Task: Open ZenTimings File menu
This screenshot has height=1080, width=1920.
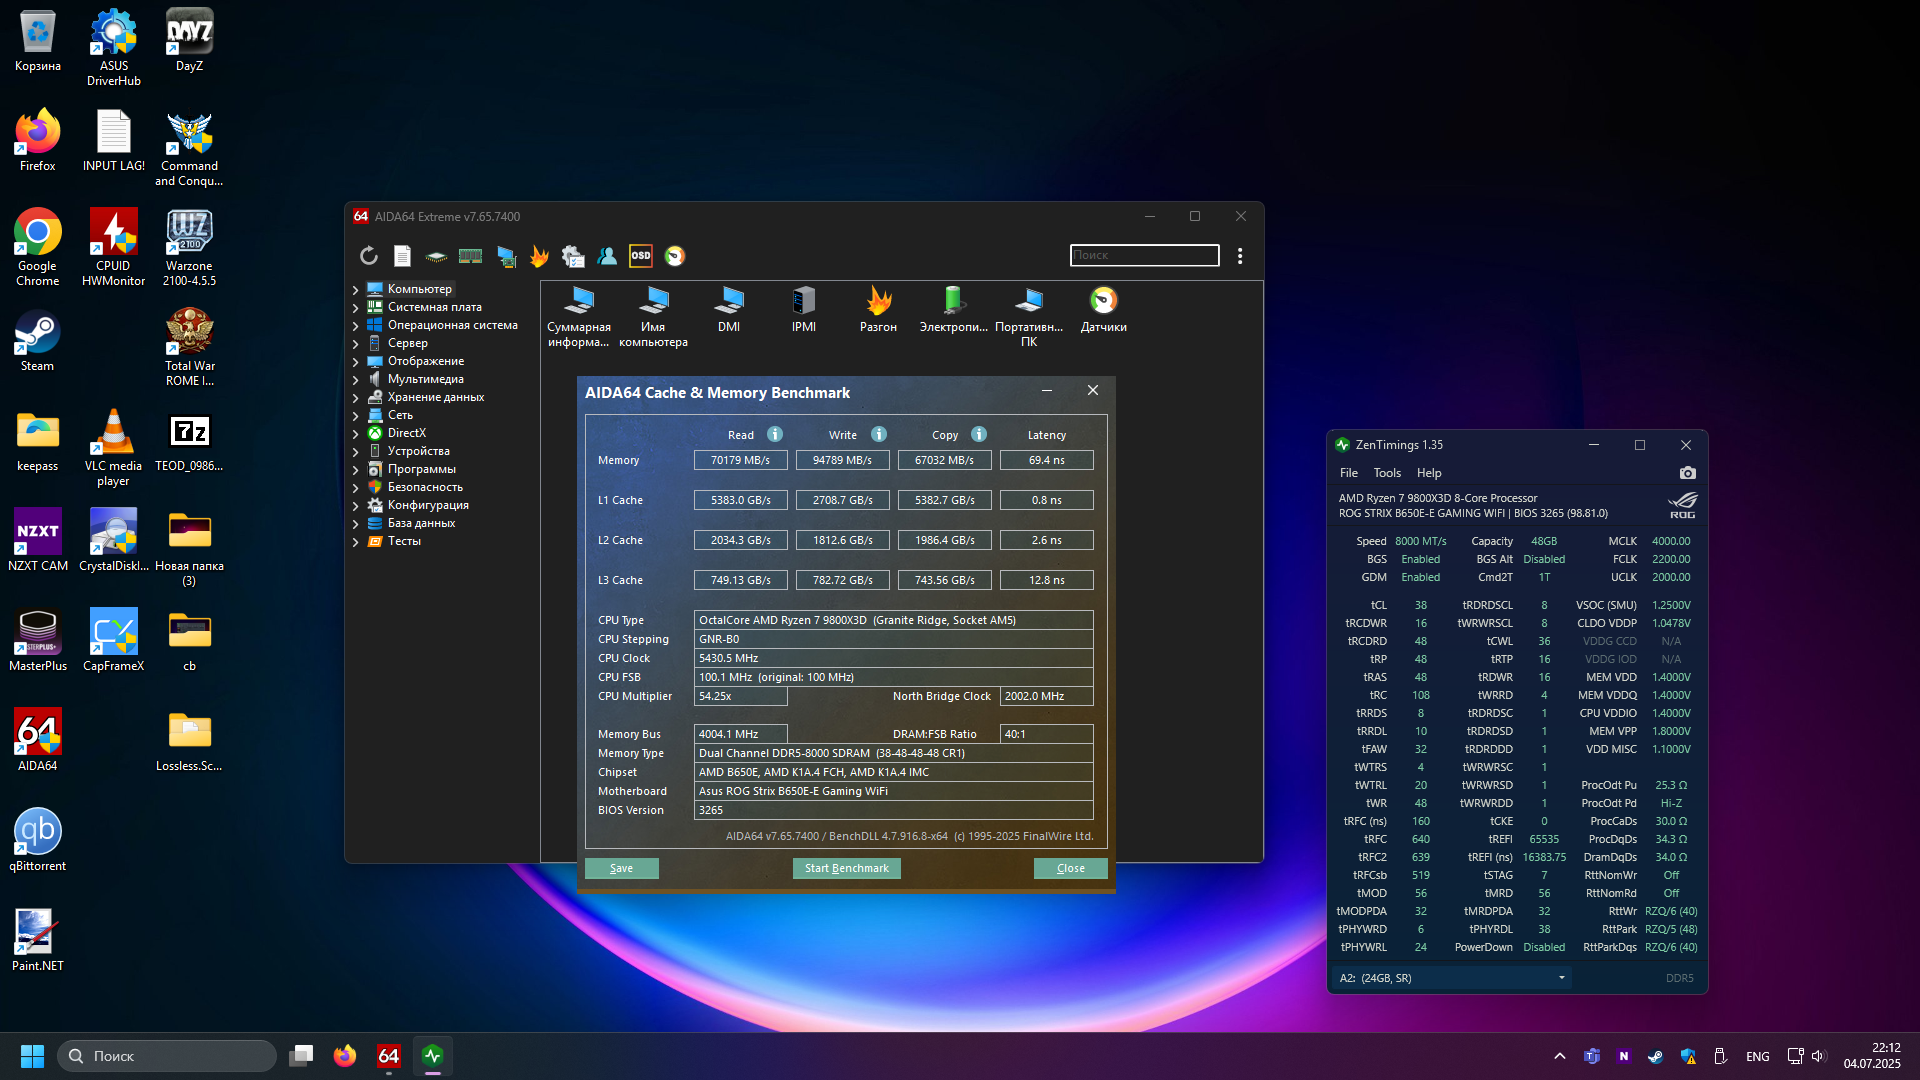Action: pos(1348,473)
